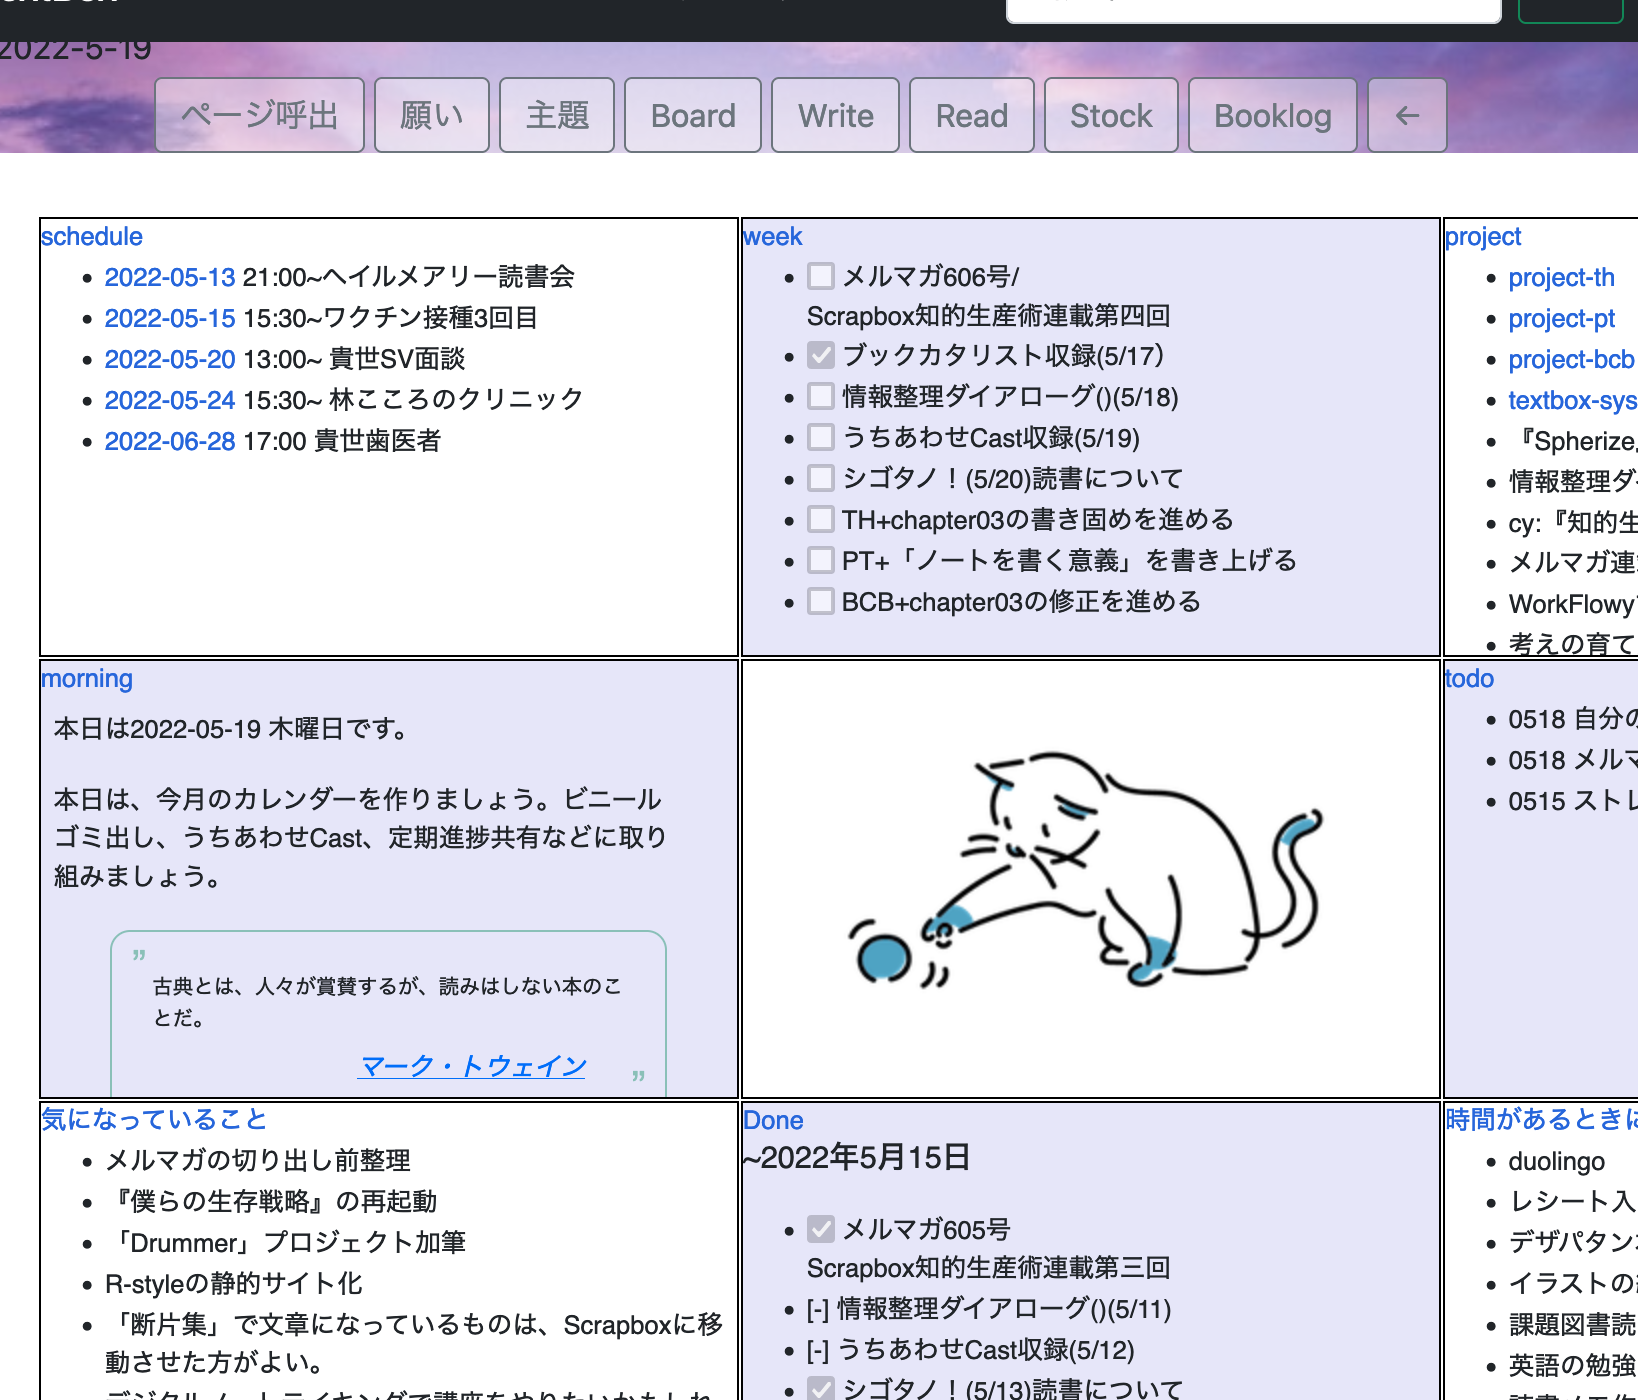Viewport: 1638px width, 1400px height.
Task: Check the シゴタノ！(5/20)読書について checkbox
Action: click(819, 478)
